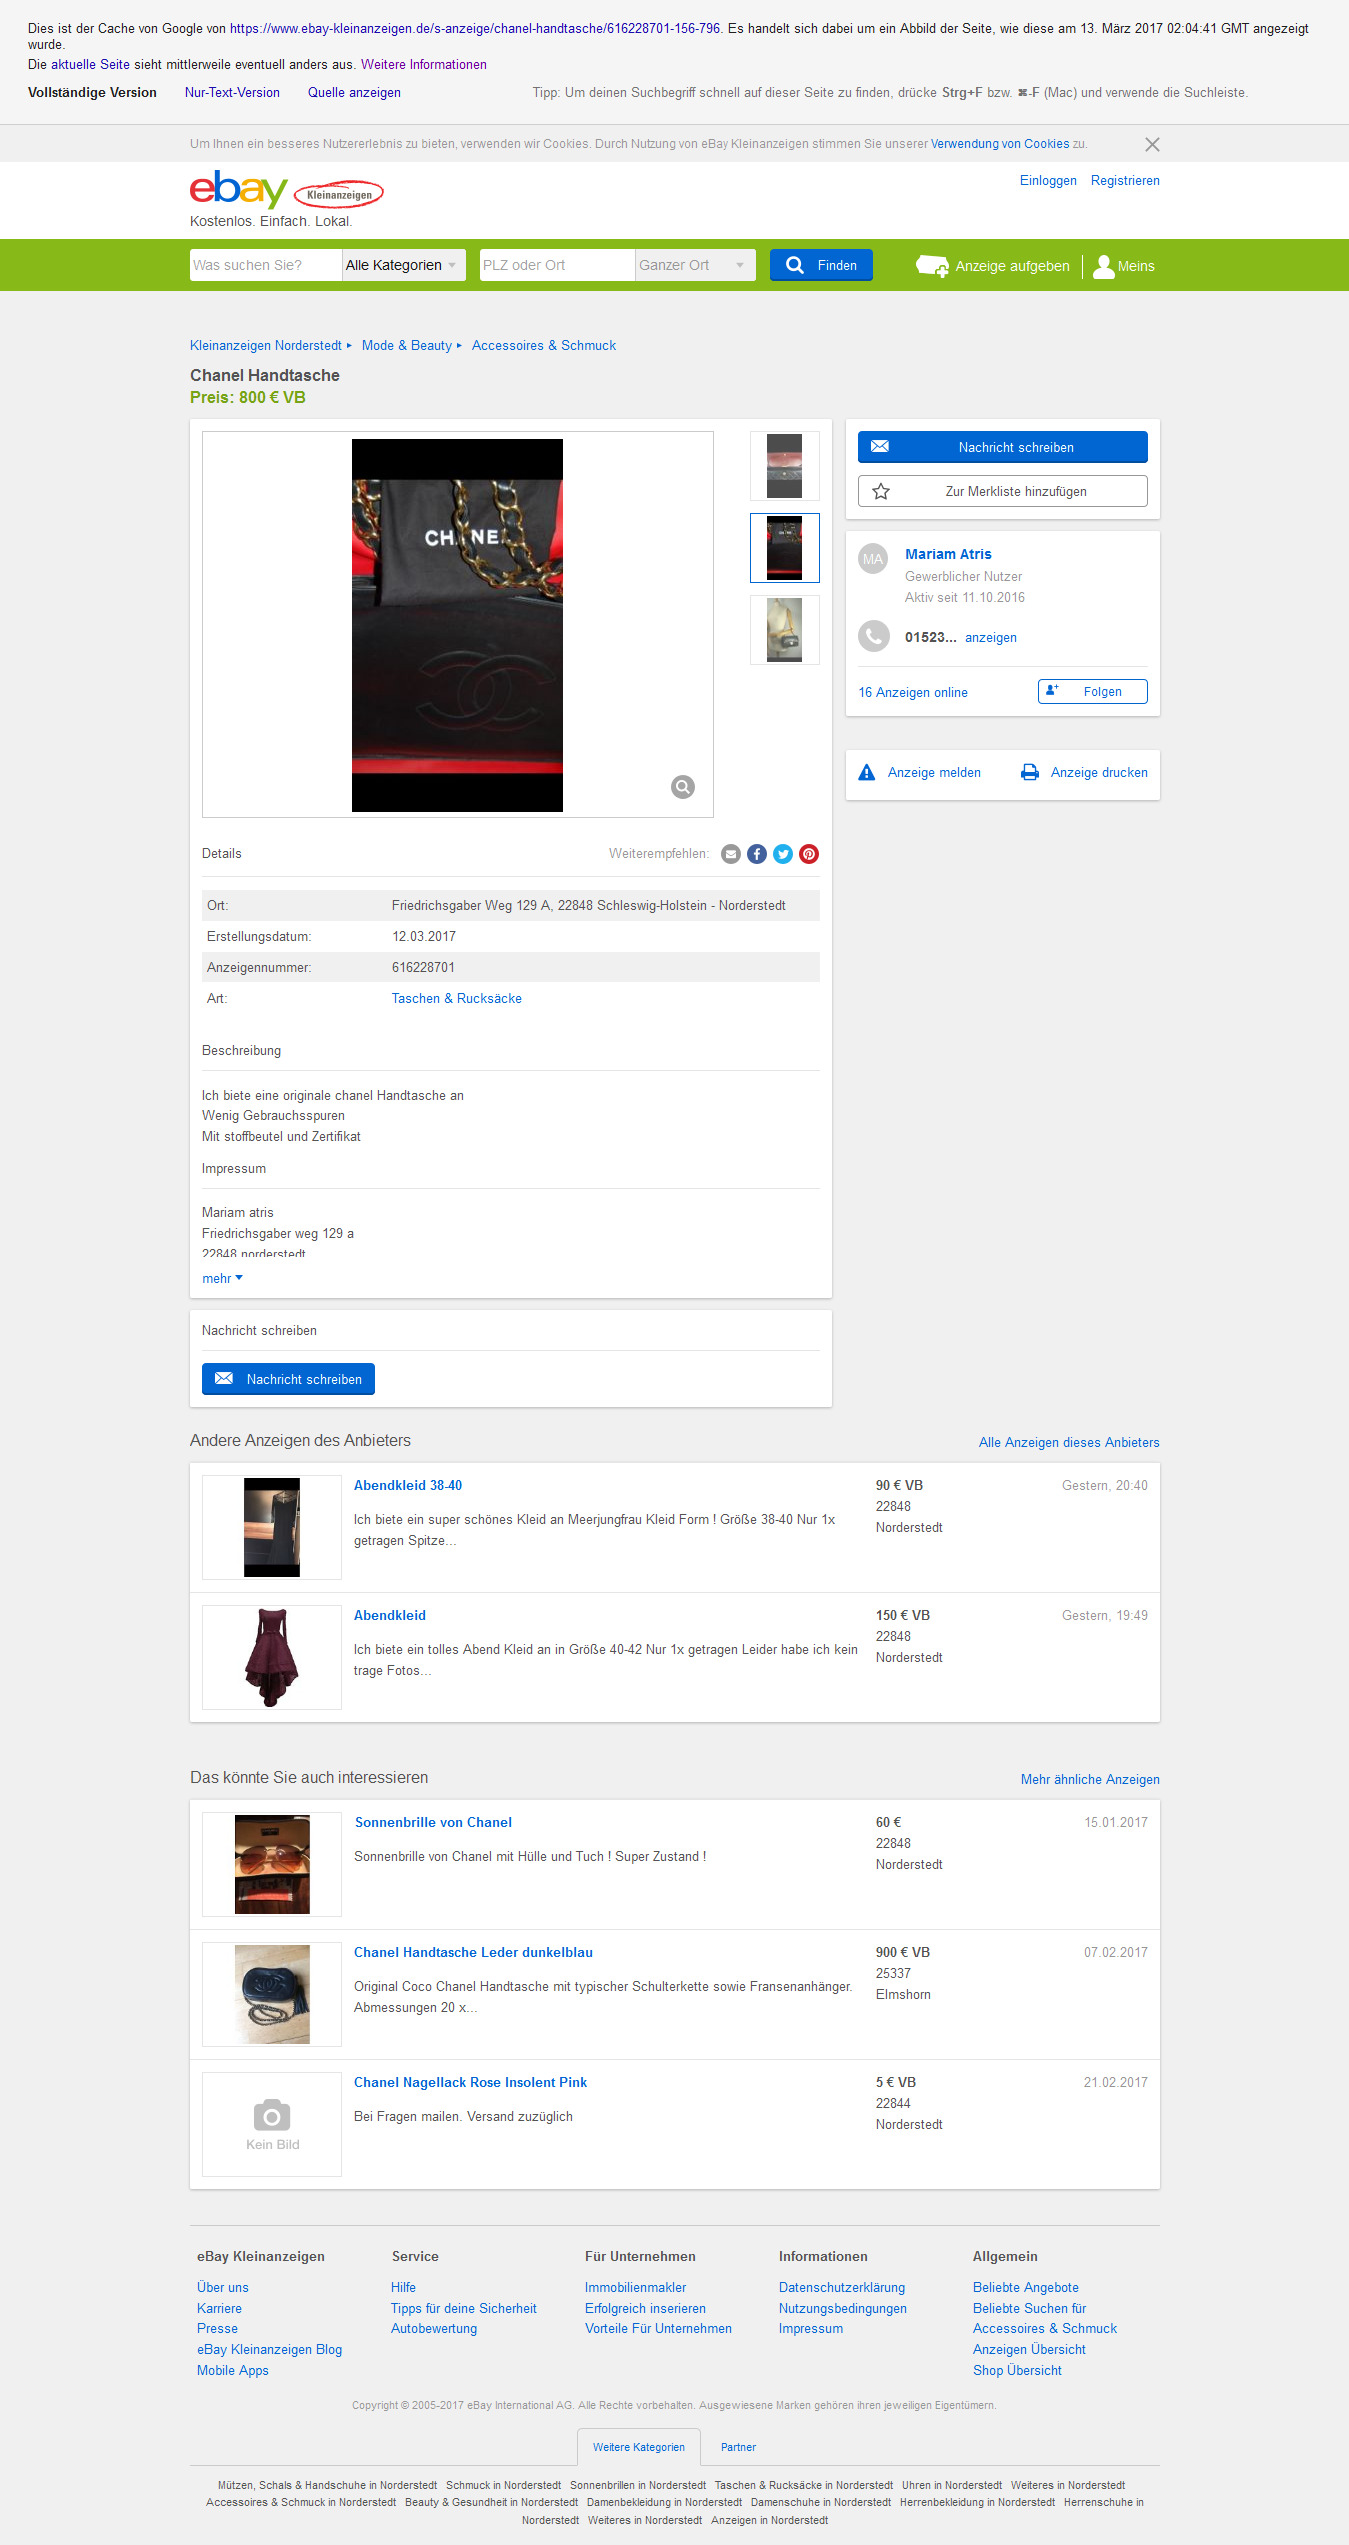Open the Alle Kategorien dropdown
Image resolution: width=1349 pixels, height=2545 pixels.
click(403, 265)
